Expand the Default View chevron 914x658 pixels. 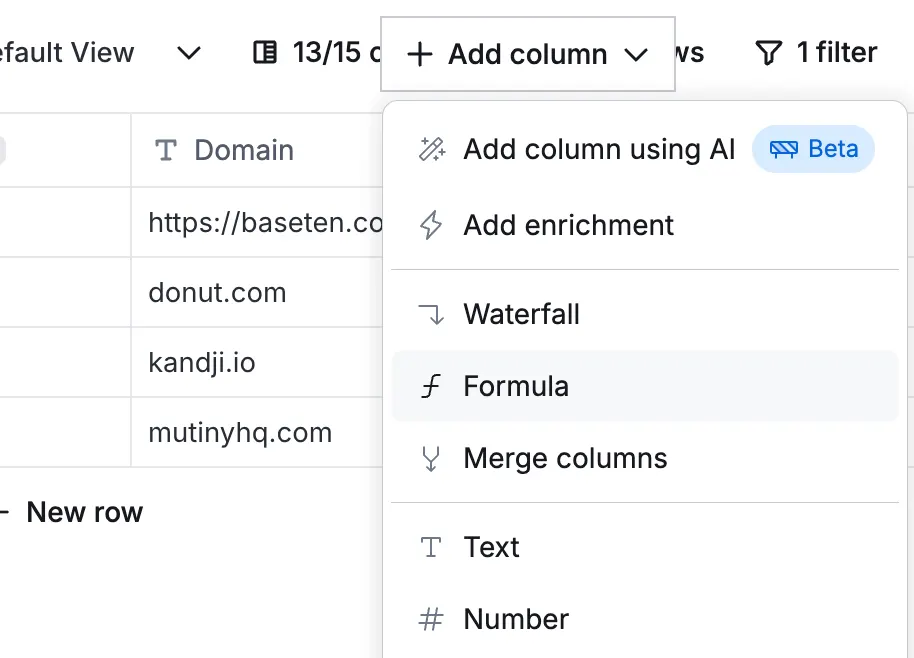189,53
